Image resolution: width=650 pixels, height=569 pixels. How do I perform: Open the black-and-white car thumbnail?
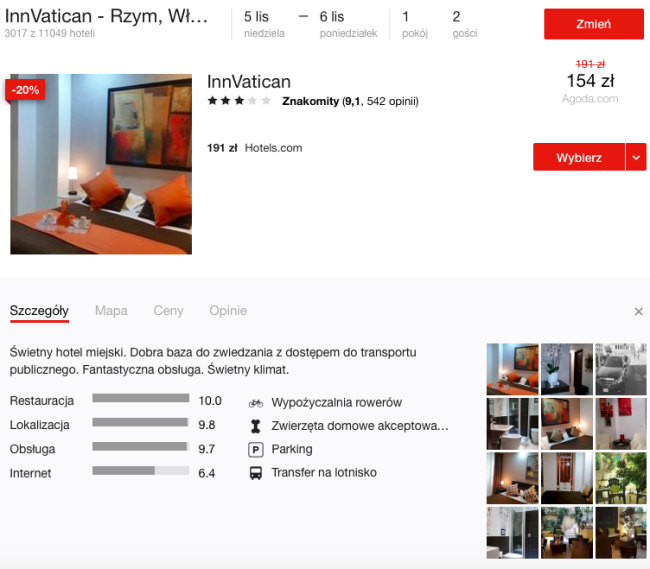click(x=621, y=369)
